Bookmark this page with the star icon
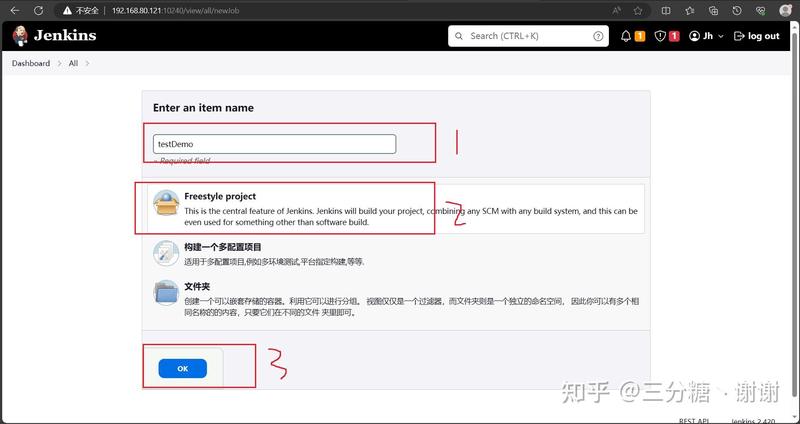 (x=638, y=10)
